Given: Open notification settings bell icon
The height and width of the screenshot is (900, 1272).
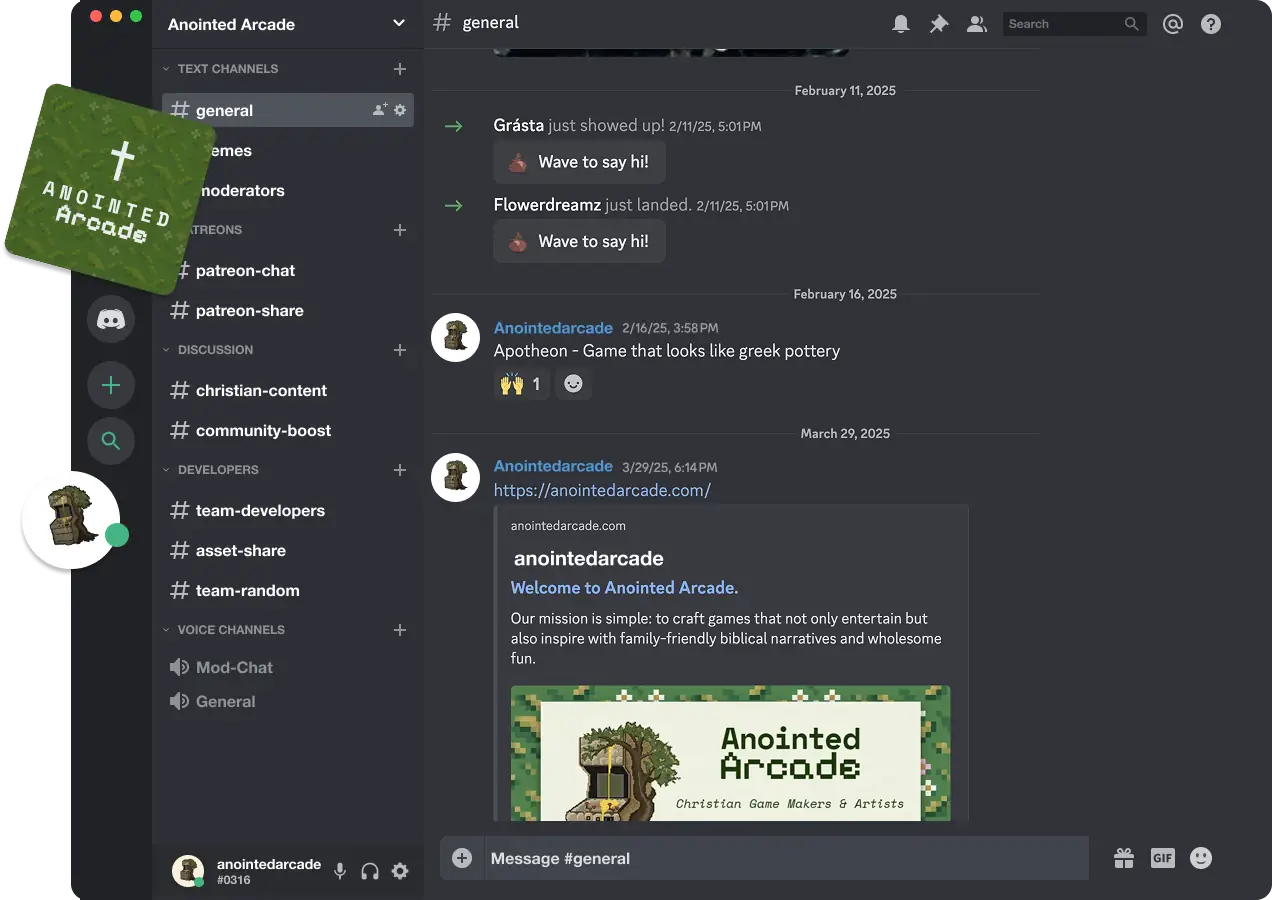Looking at the screenshot, I should [901, 24].
